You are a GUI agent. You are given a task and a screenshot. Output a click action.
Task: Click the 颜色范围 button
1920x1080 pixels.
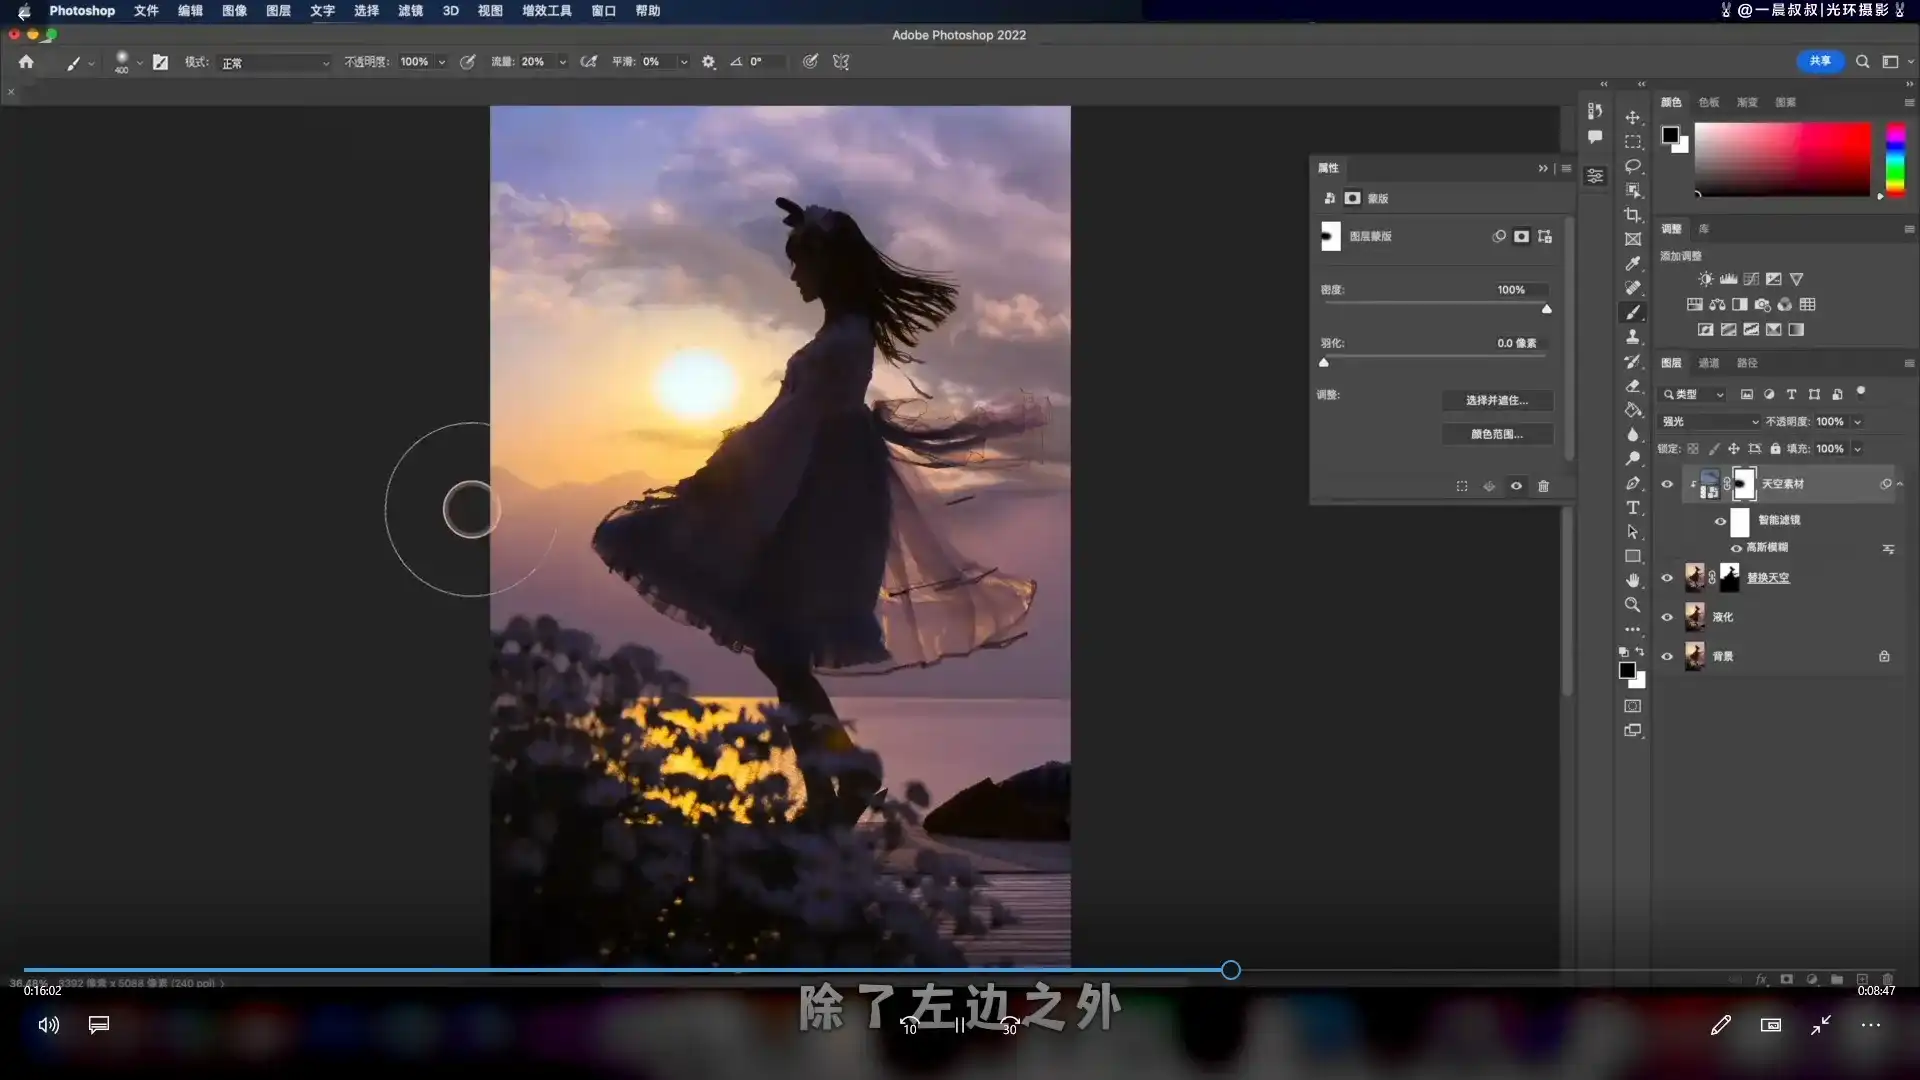tap(1497, 434)
